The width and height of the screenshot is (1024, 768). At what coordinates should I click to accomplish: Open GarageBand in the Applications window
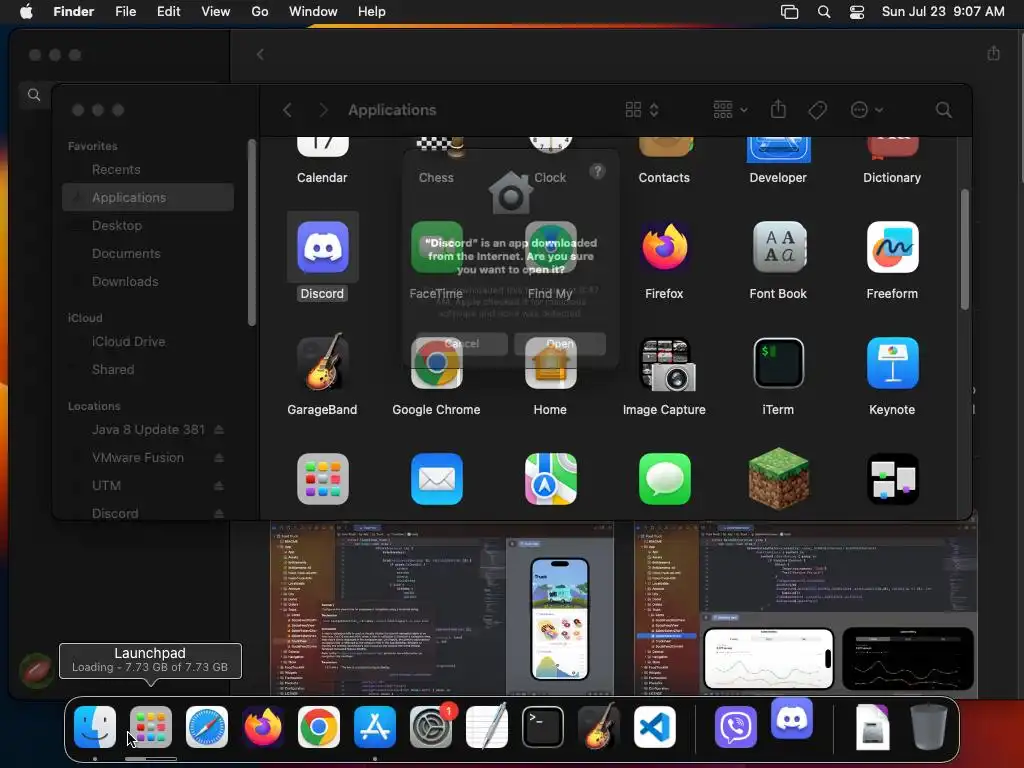[x=323, y=363]
